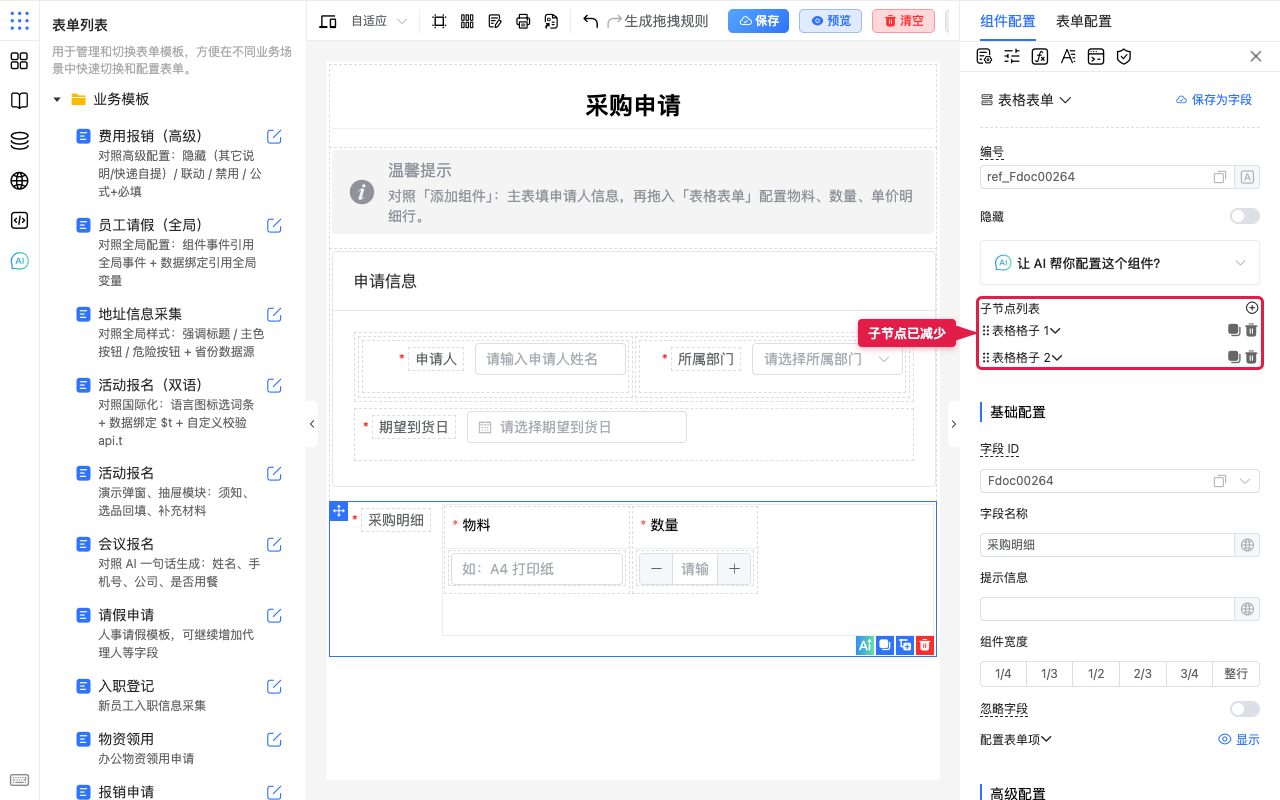This screenshot has width=1280, height=800.
Task: Open the sliders settings config icon
Action: point(1012,56)
